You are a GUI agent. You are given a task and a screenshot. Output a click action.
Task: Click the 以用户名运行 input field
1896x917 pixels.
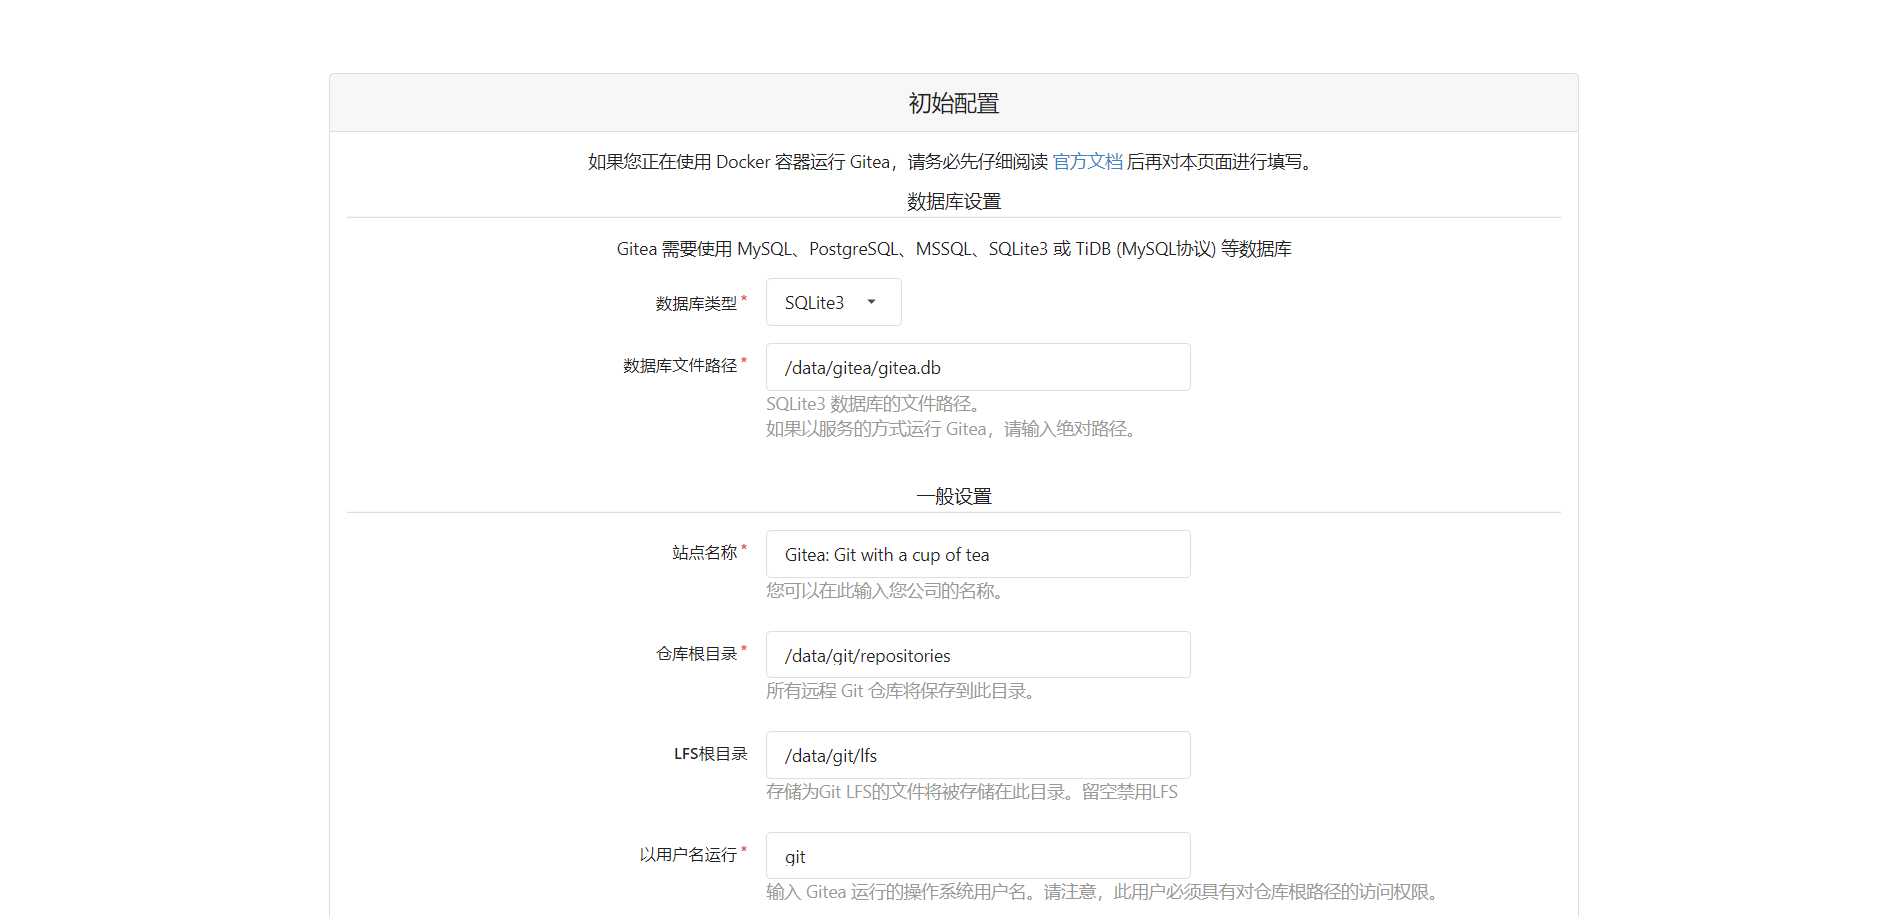click(x=978, y=856)
